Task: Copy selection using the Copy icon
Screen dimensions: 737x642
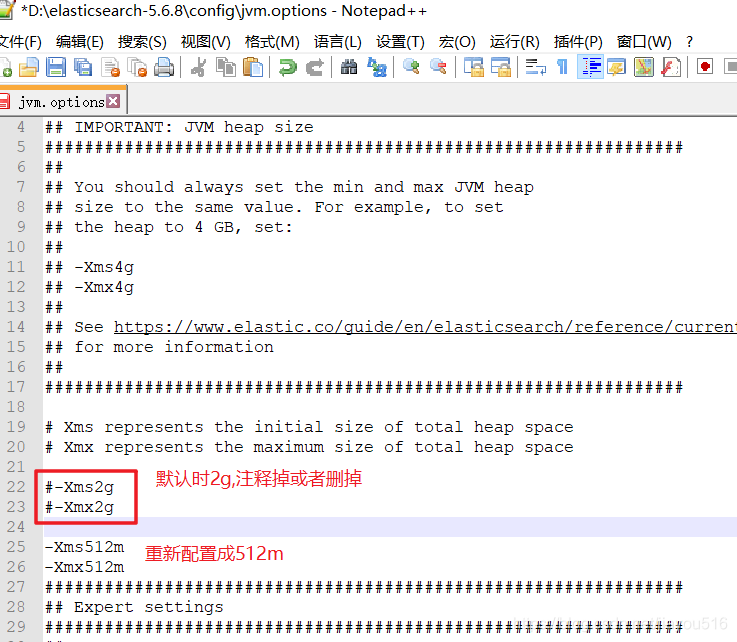Action: (x=226, y=67)
